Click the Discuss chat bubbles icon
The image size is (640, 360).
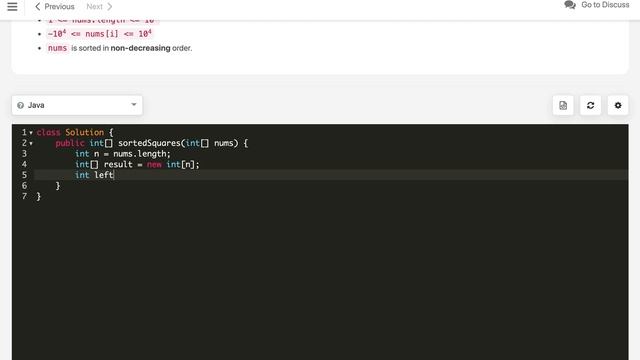click(570, 5)
